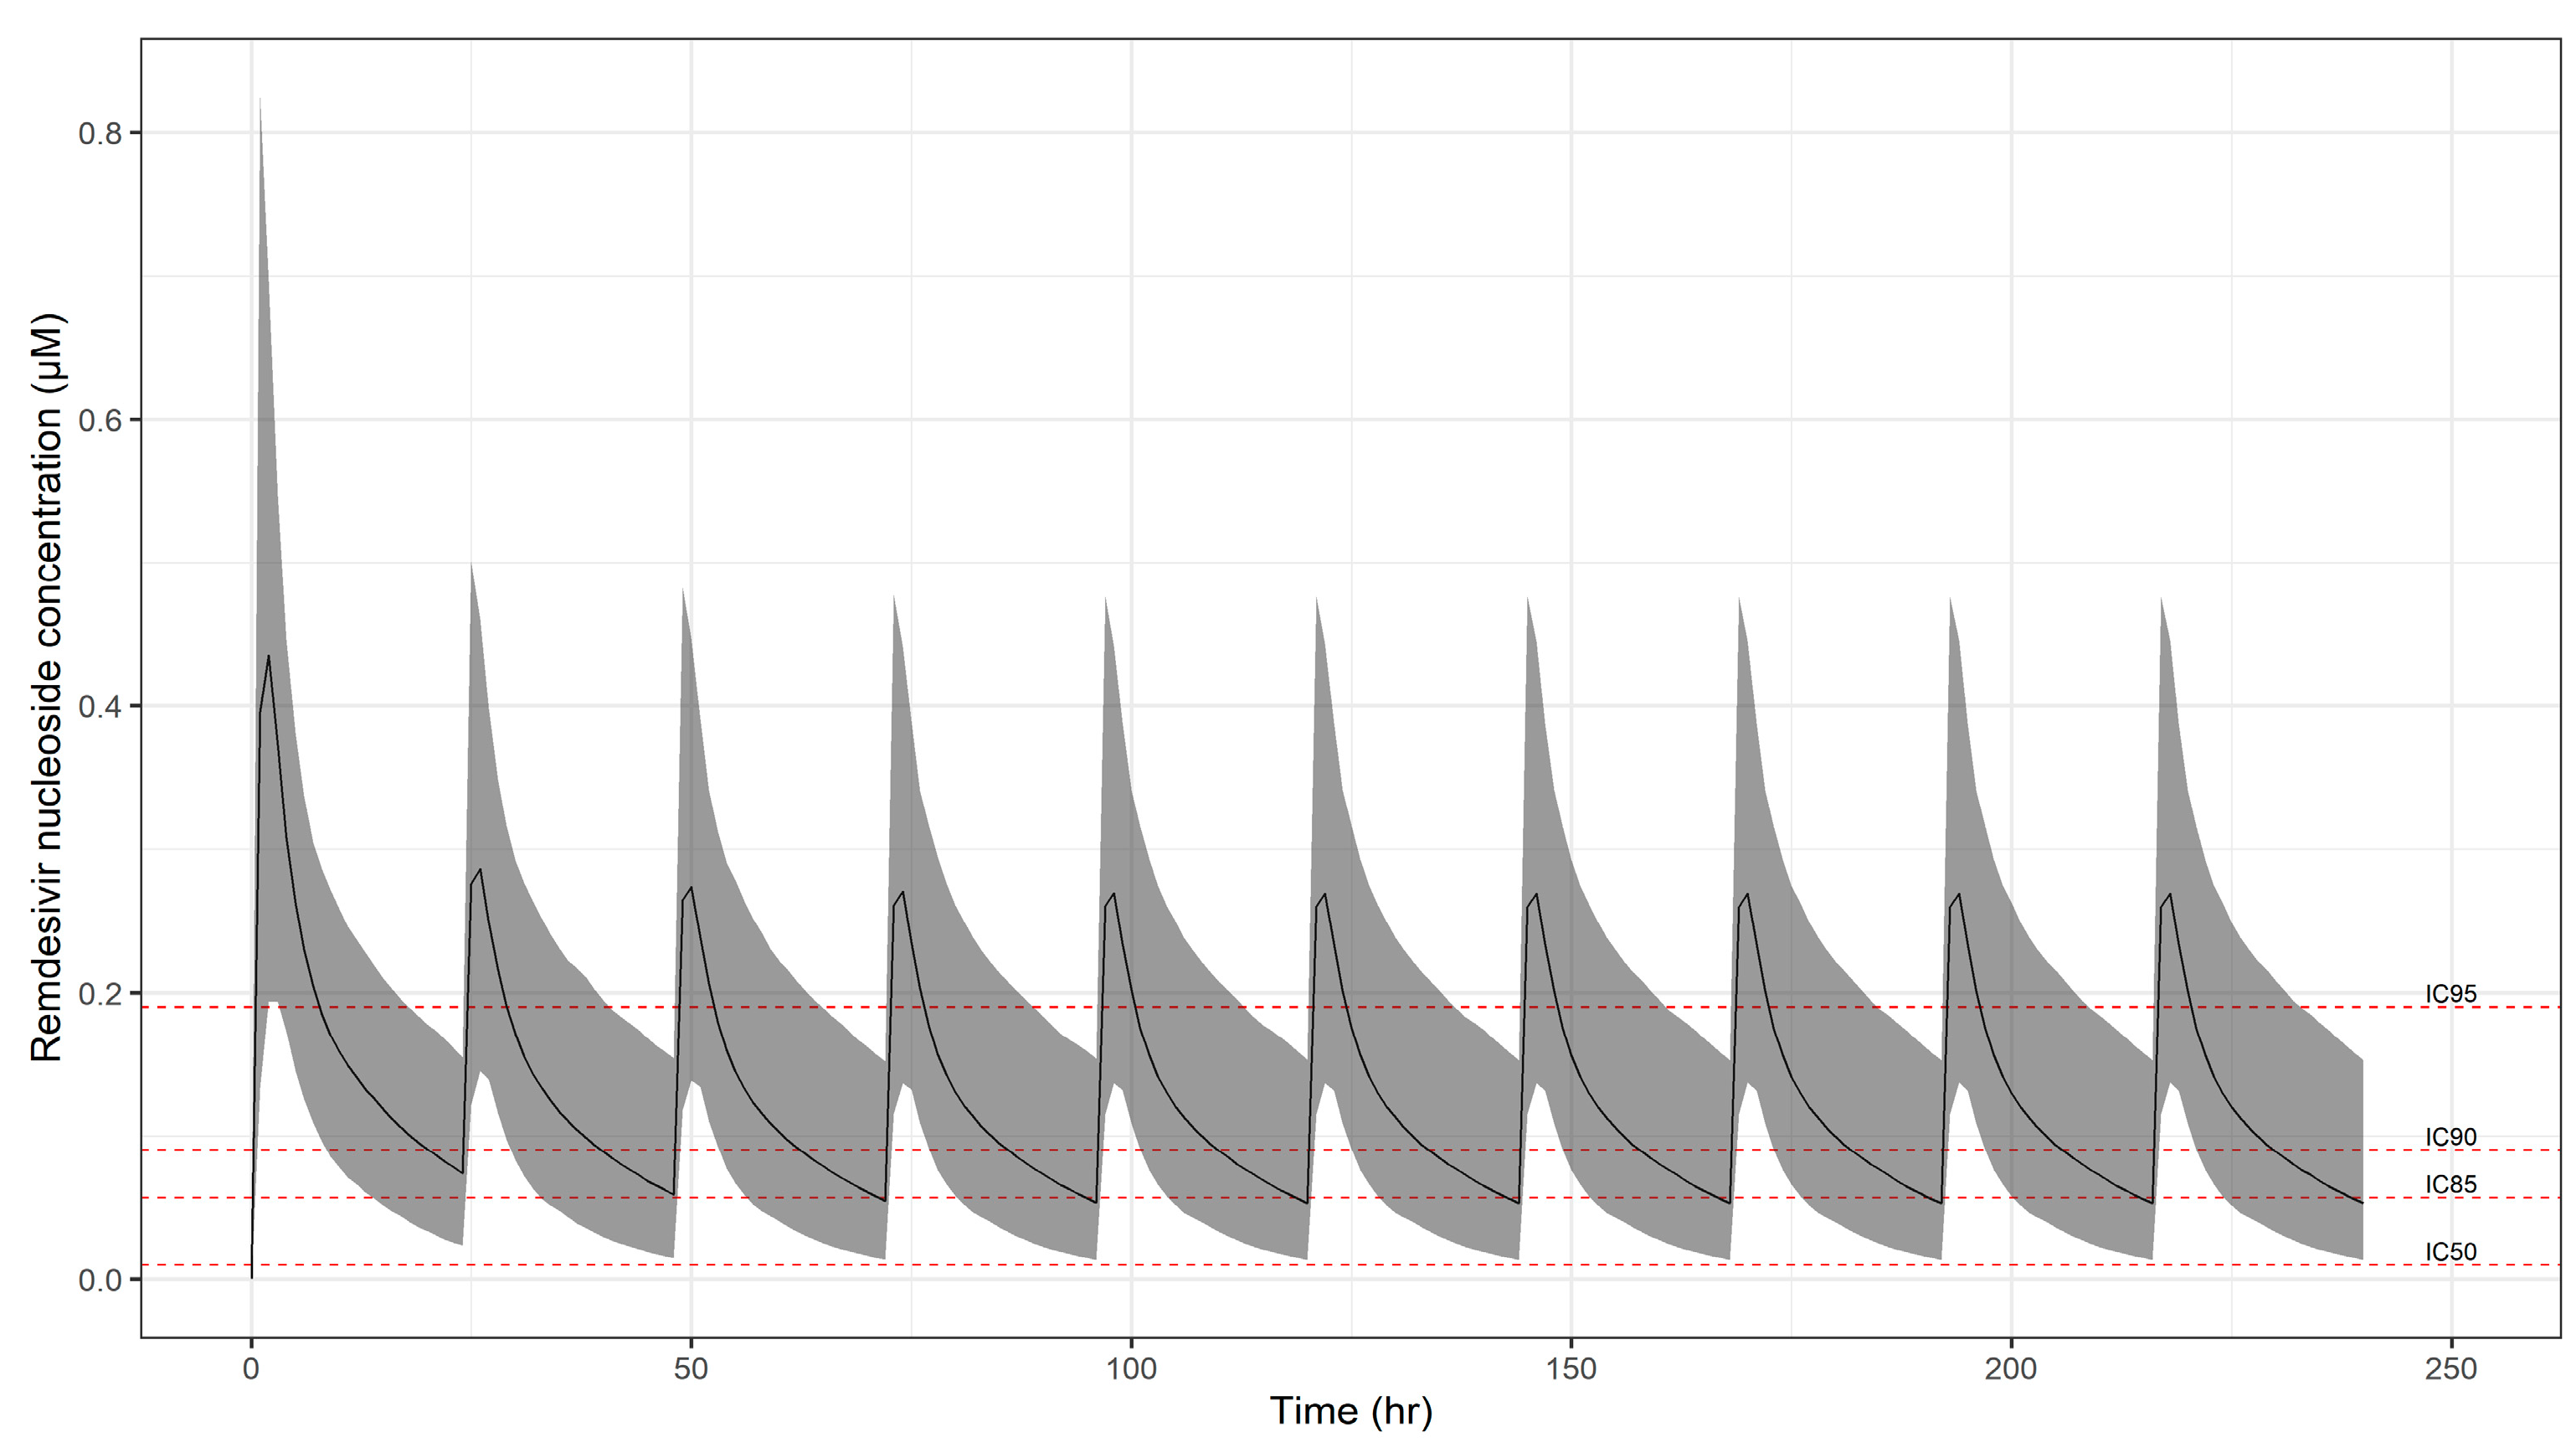Screen dimensions: 2576x1453
Task: Click the x-axis tick label 100
Action: [x=1131, y=1368]
